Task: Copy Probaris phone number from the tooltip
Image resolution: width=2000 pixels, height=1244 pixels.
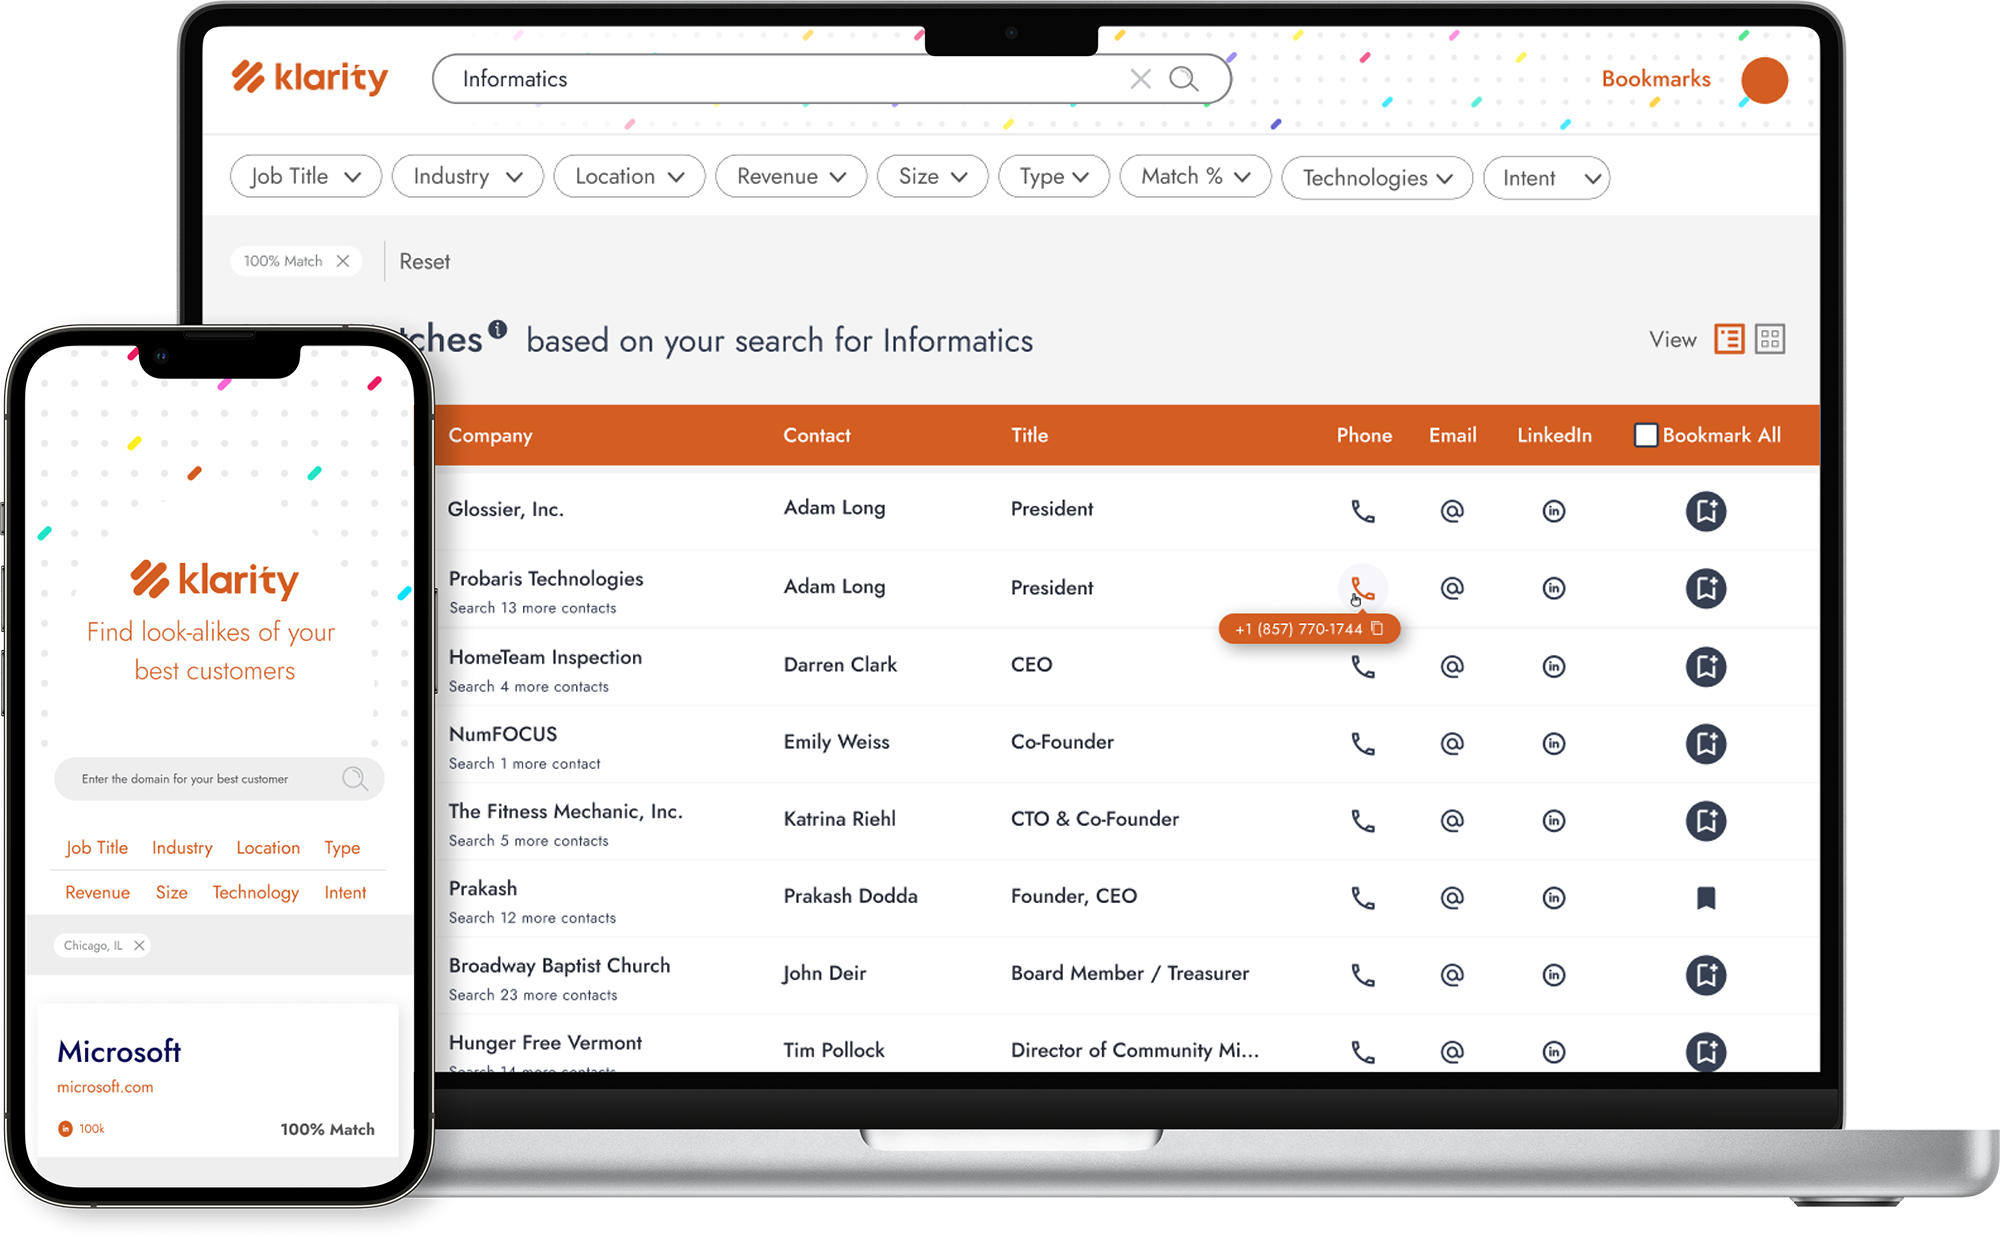Action: click(x=1379, y=628)
